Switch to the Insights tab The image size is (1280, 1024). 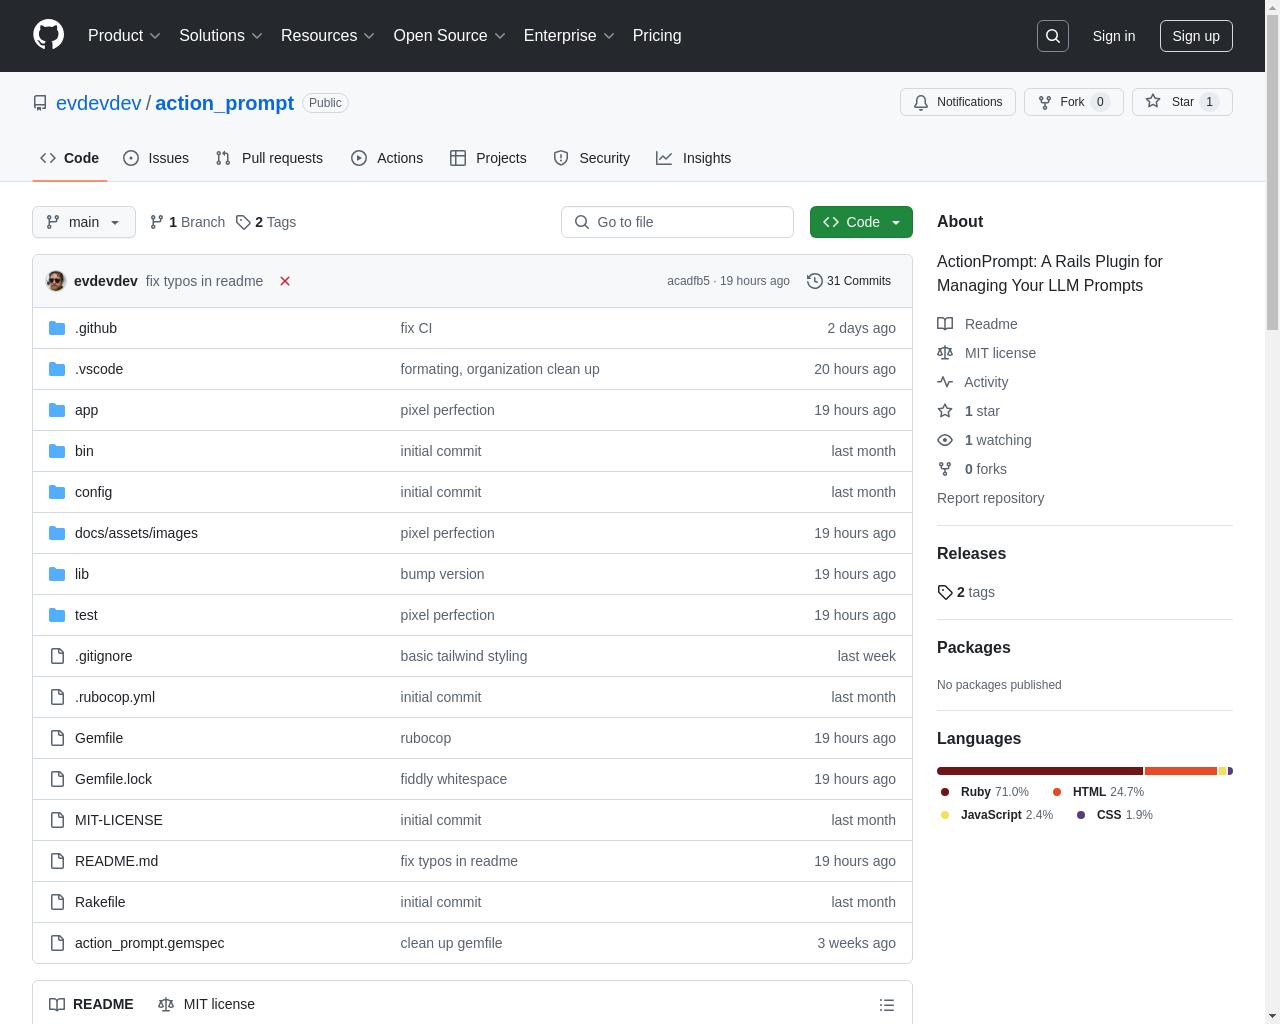[694, 158]
